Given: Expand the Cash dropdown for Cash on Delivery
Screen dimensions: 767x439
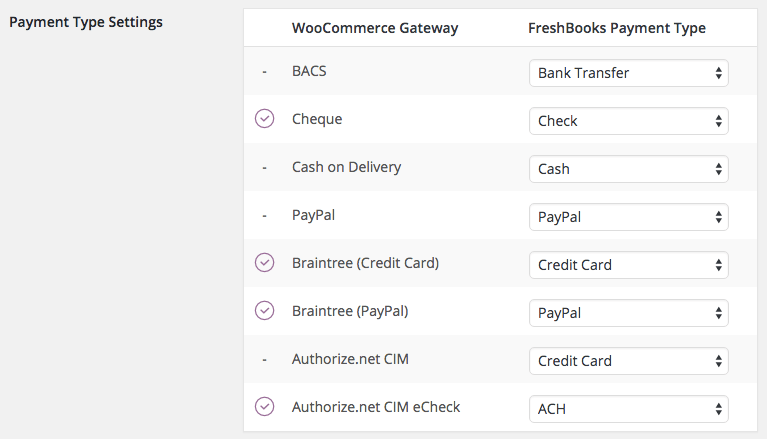Looking at the screenshot, I should click(x=629, y=169).
